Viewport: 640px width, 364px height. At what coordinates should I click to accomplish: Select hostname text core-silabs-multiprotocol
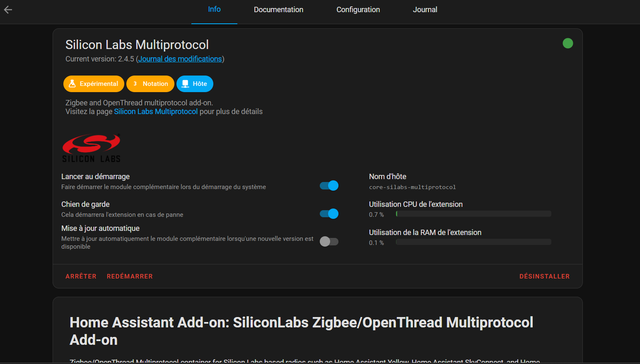(412, 187)
